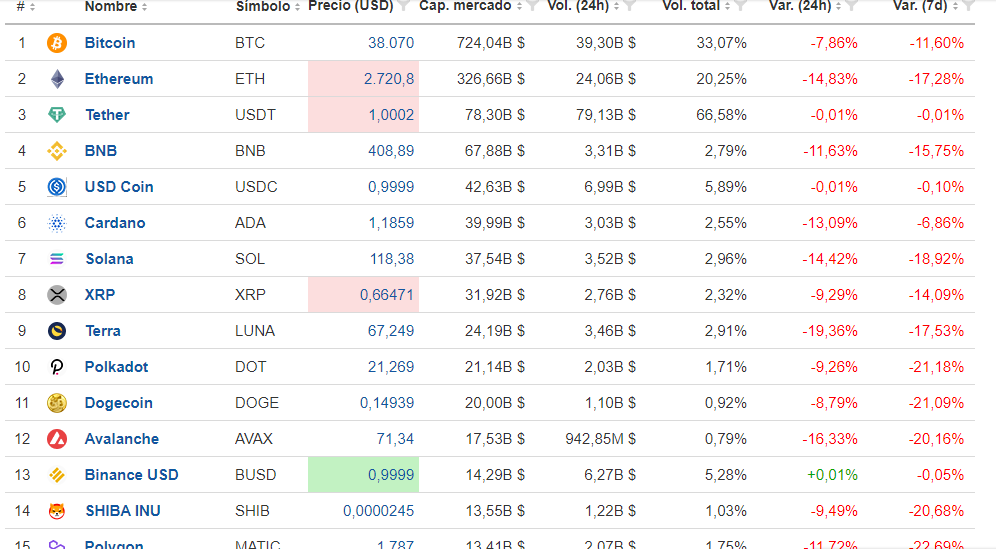The height and width of the screenshot is (549, 996).
Task: Sort by Vol. total column header
Action: 691,6
